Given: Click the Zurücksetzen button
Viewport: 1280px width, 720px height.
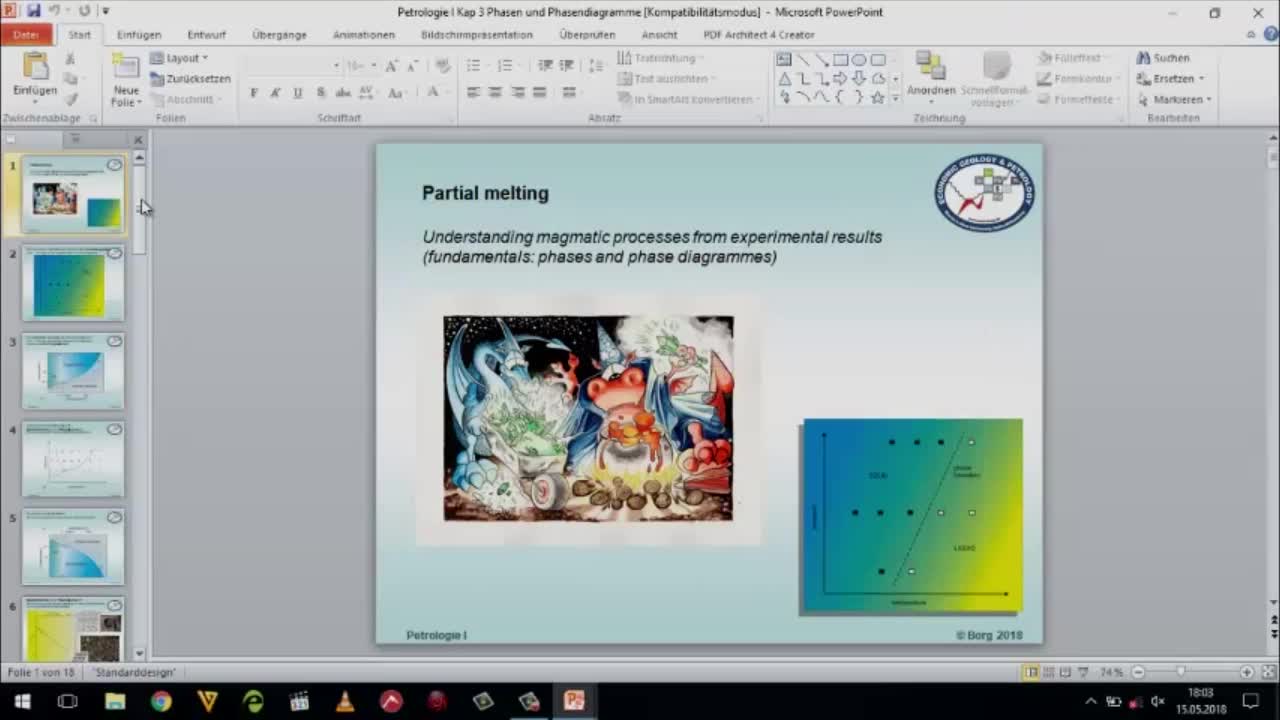Looking at the screenshot, I should coord(190,78).
